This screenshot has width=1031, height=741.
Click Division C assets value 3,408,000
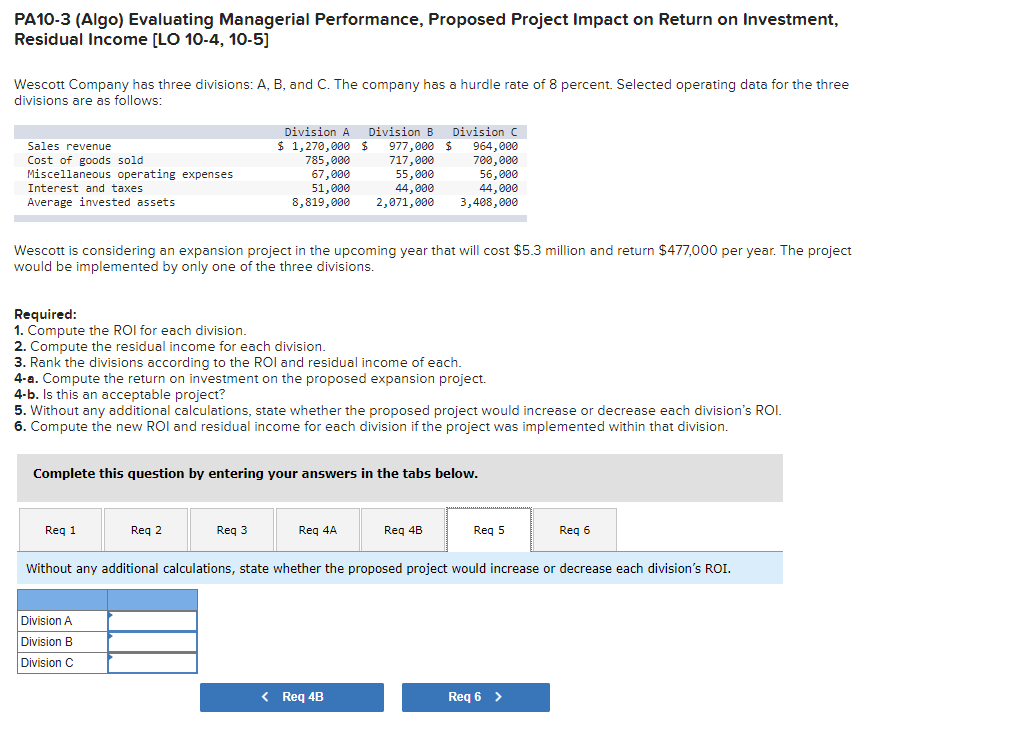[x=489, y=203]
